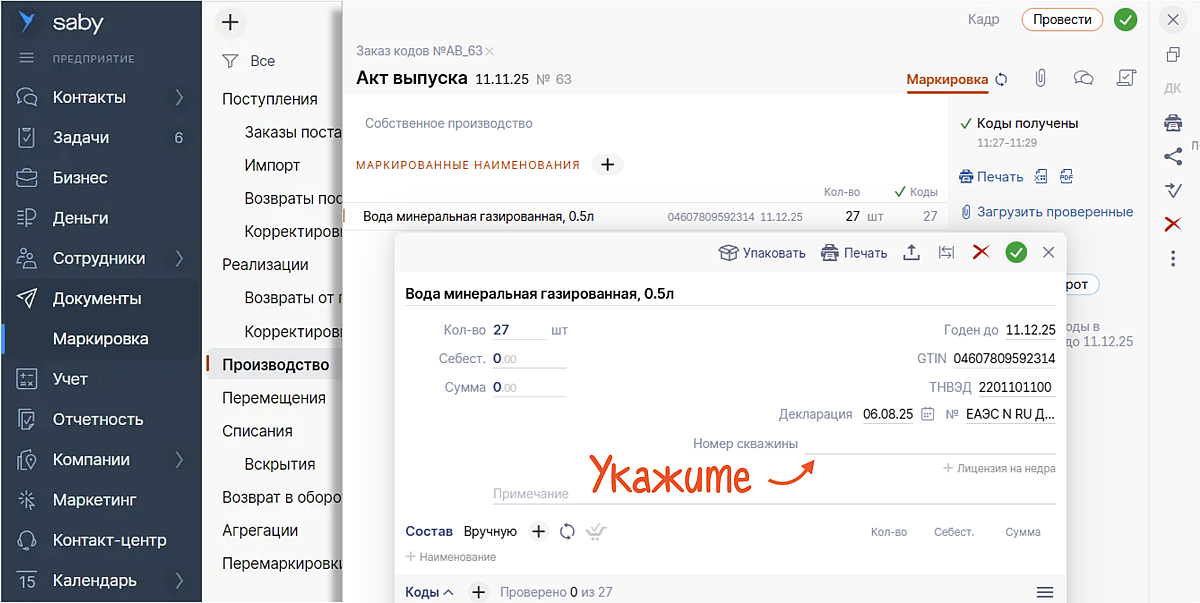Open the Вручную composition mode dropdown
The width and height of the screenshot is (1200, 603).
click(x=490, y=532)
